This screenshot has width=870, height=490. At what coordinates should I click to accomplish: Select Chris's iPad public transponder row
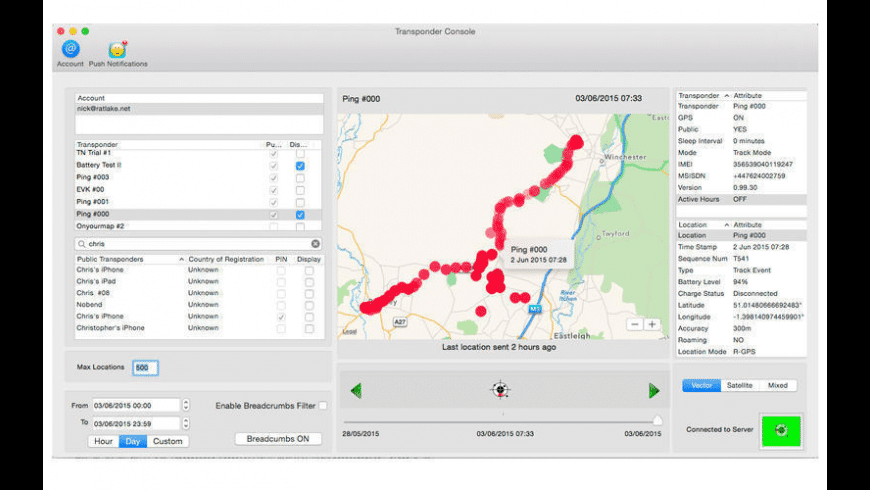pos(199,281)
